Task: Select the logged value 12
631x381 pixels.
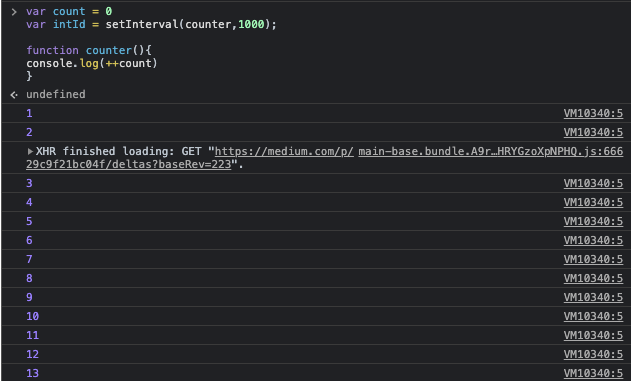Action: [33, 354]
